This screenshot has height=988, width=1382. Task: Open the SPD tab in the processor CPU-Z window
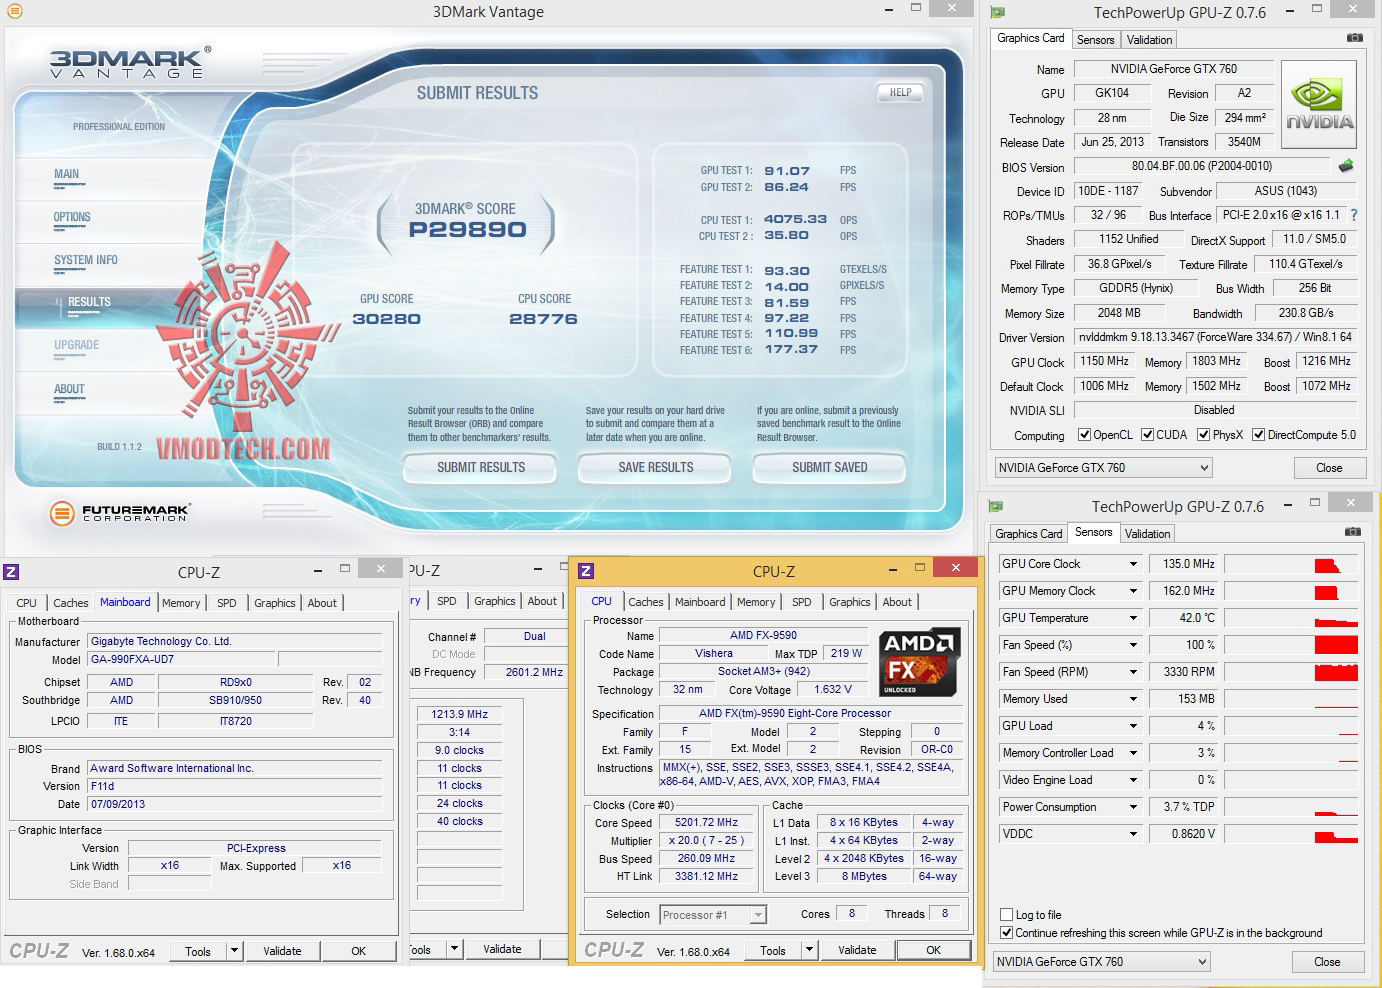click(x=802, y=602)
